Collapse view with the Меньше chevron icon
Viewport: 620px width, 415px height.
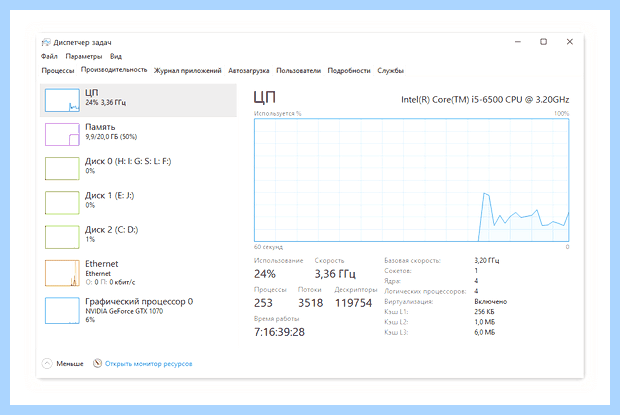pos(47,363)
